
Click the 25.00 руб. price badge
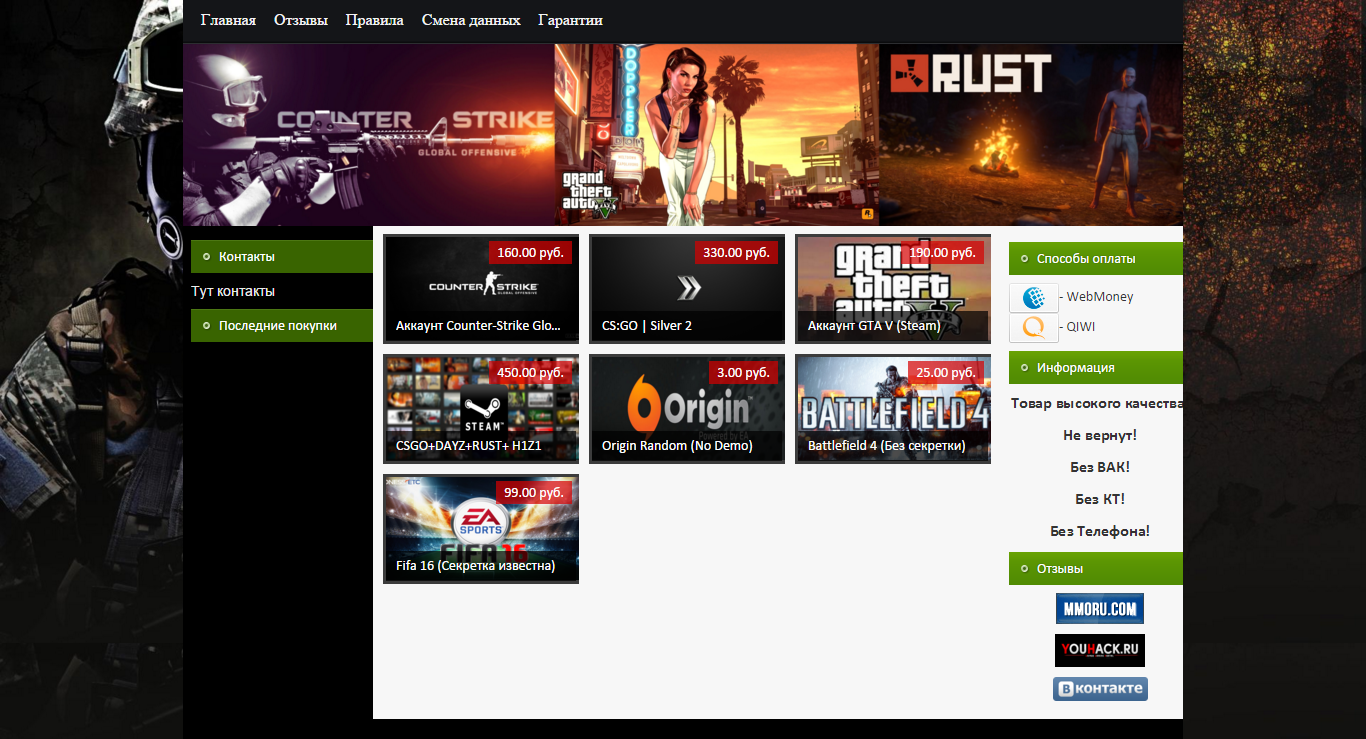pyautogui.click(x=946, y=373)
